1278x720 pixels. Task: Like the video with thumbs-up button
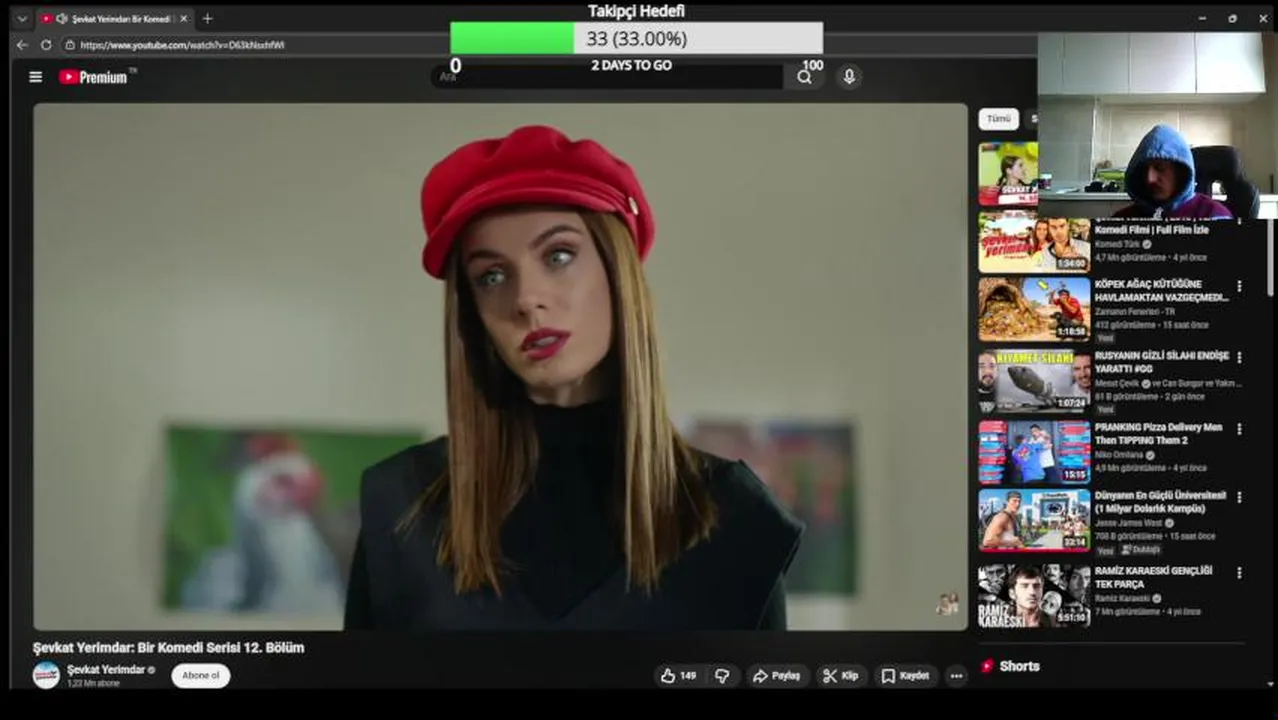pyautogui.click(x=678, y=676)
